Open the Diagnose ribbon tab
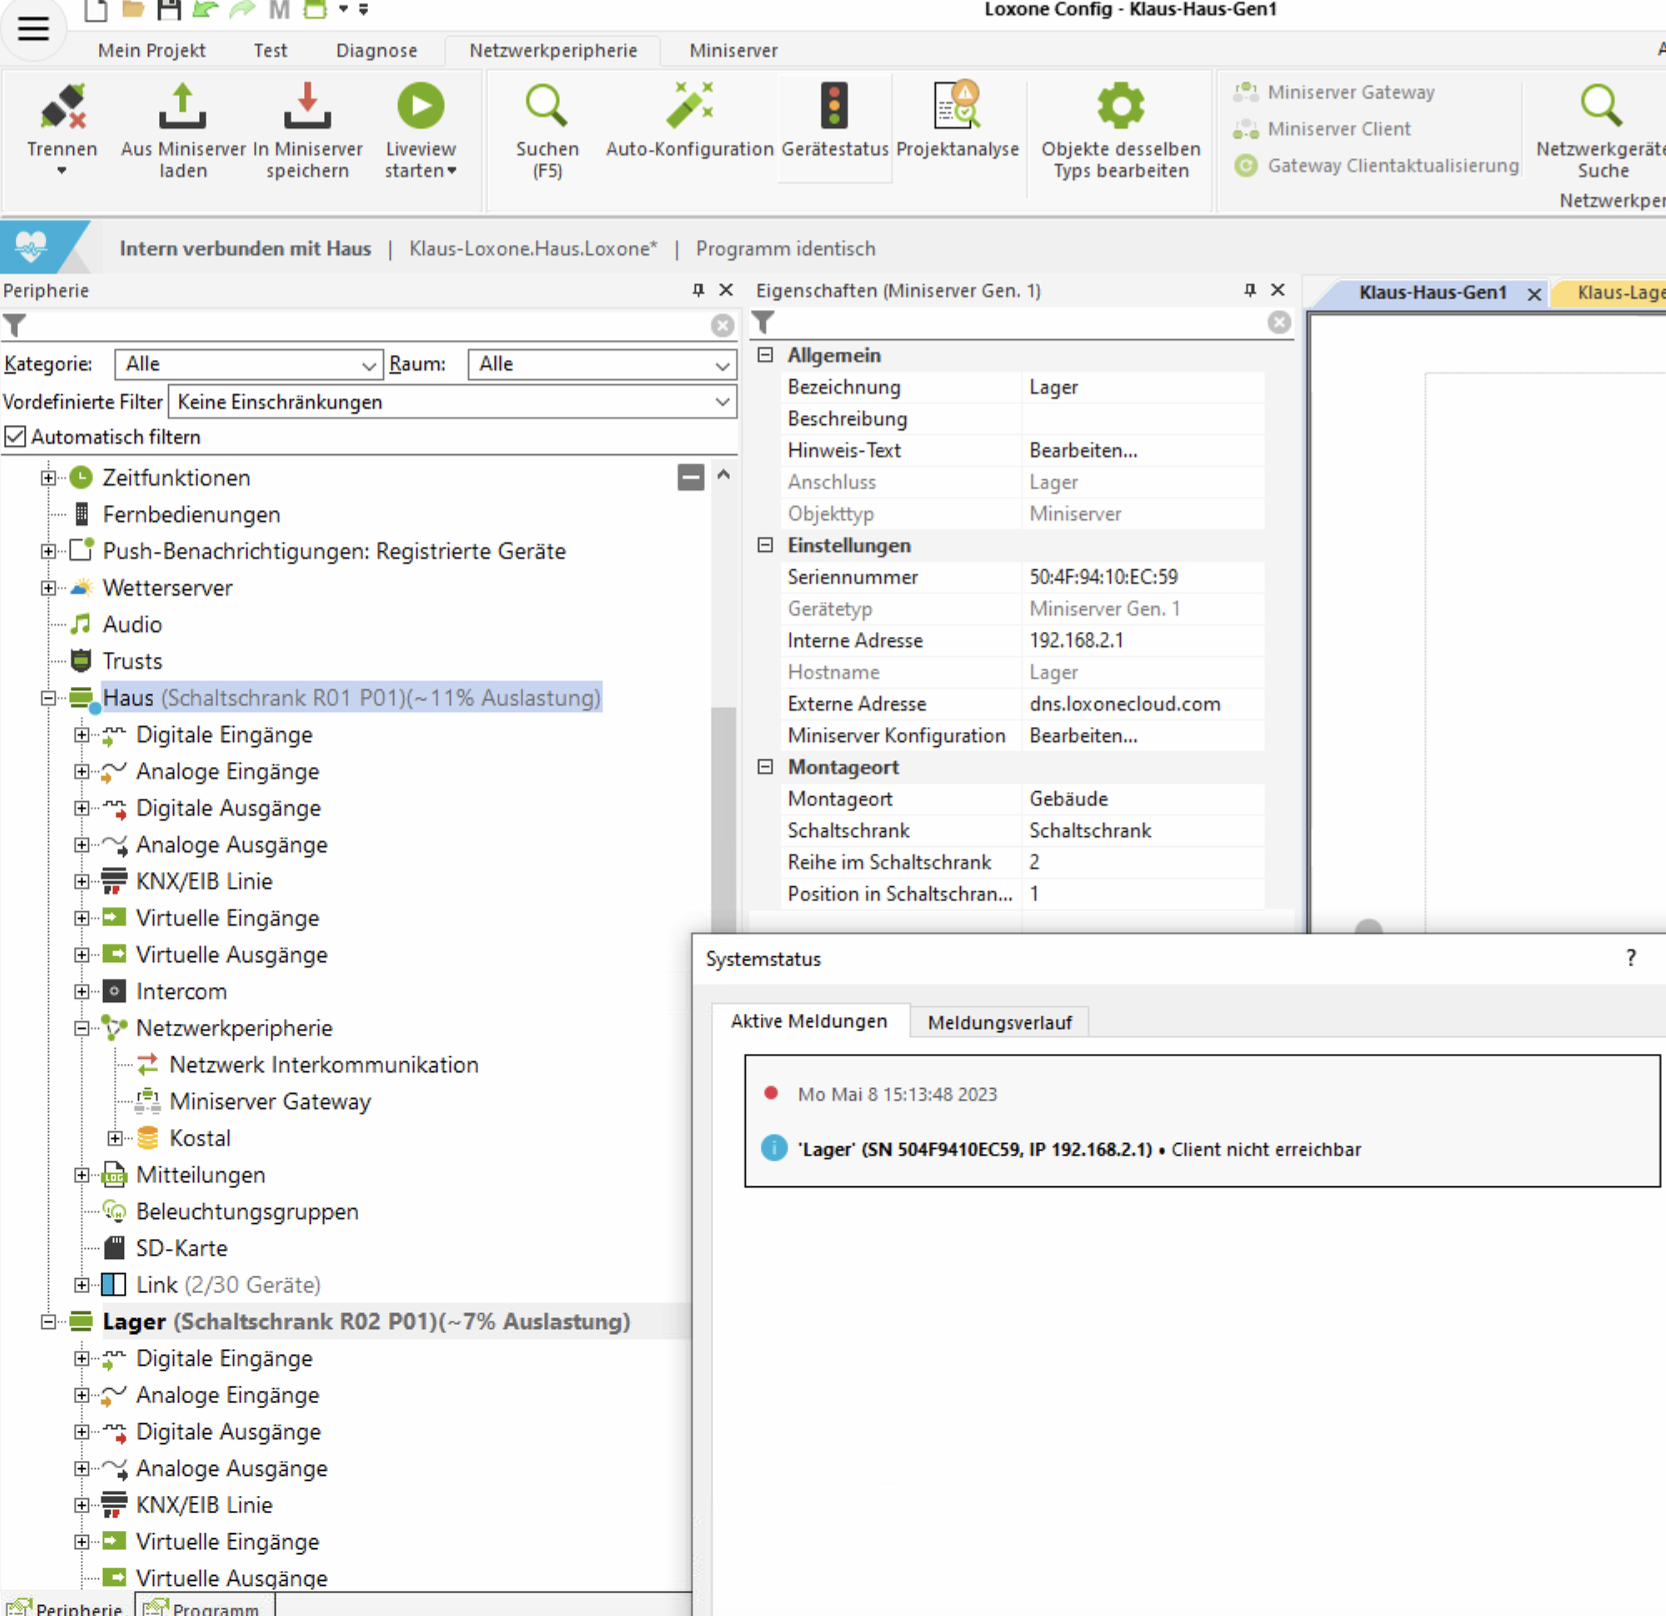The width and height of the screenshot is (1666, 1616). (376, 50)
